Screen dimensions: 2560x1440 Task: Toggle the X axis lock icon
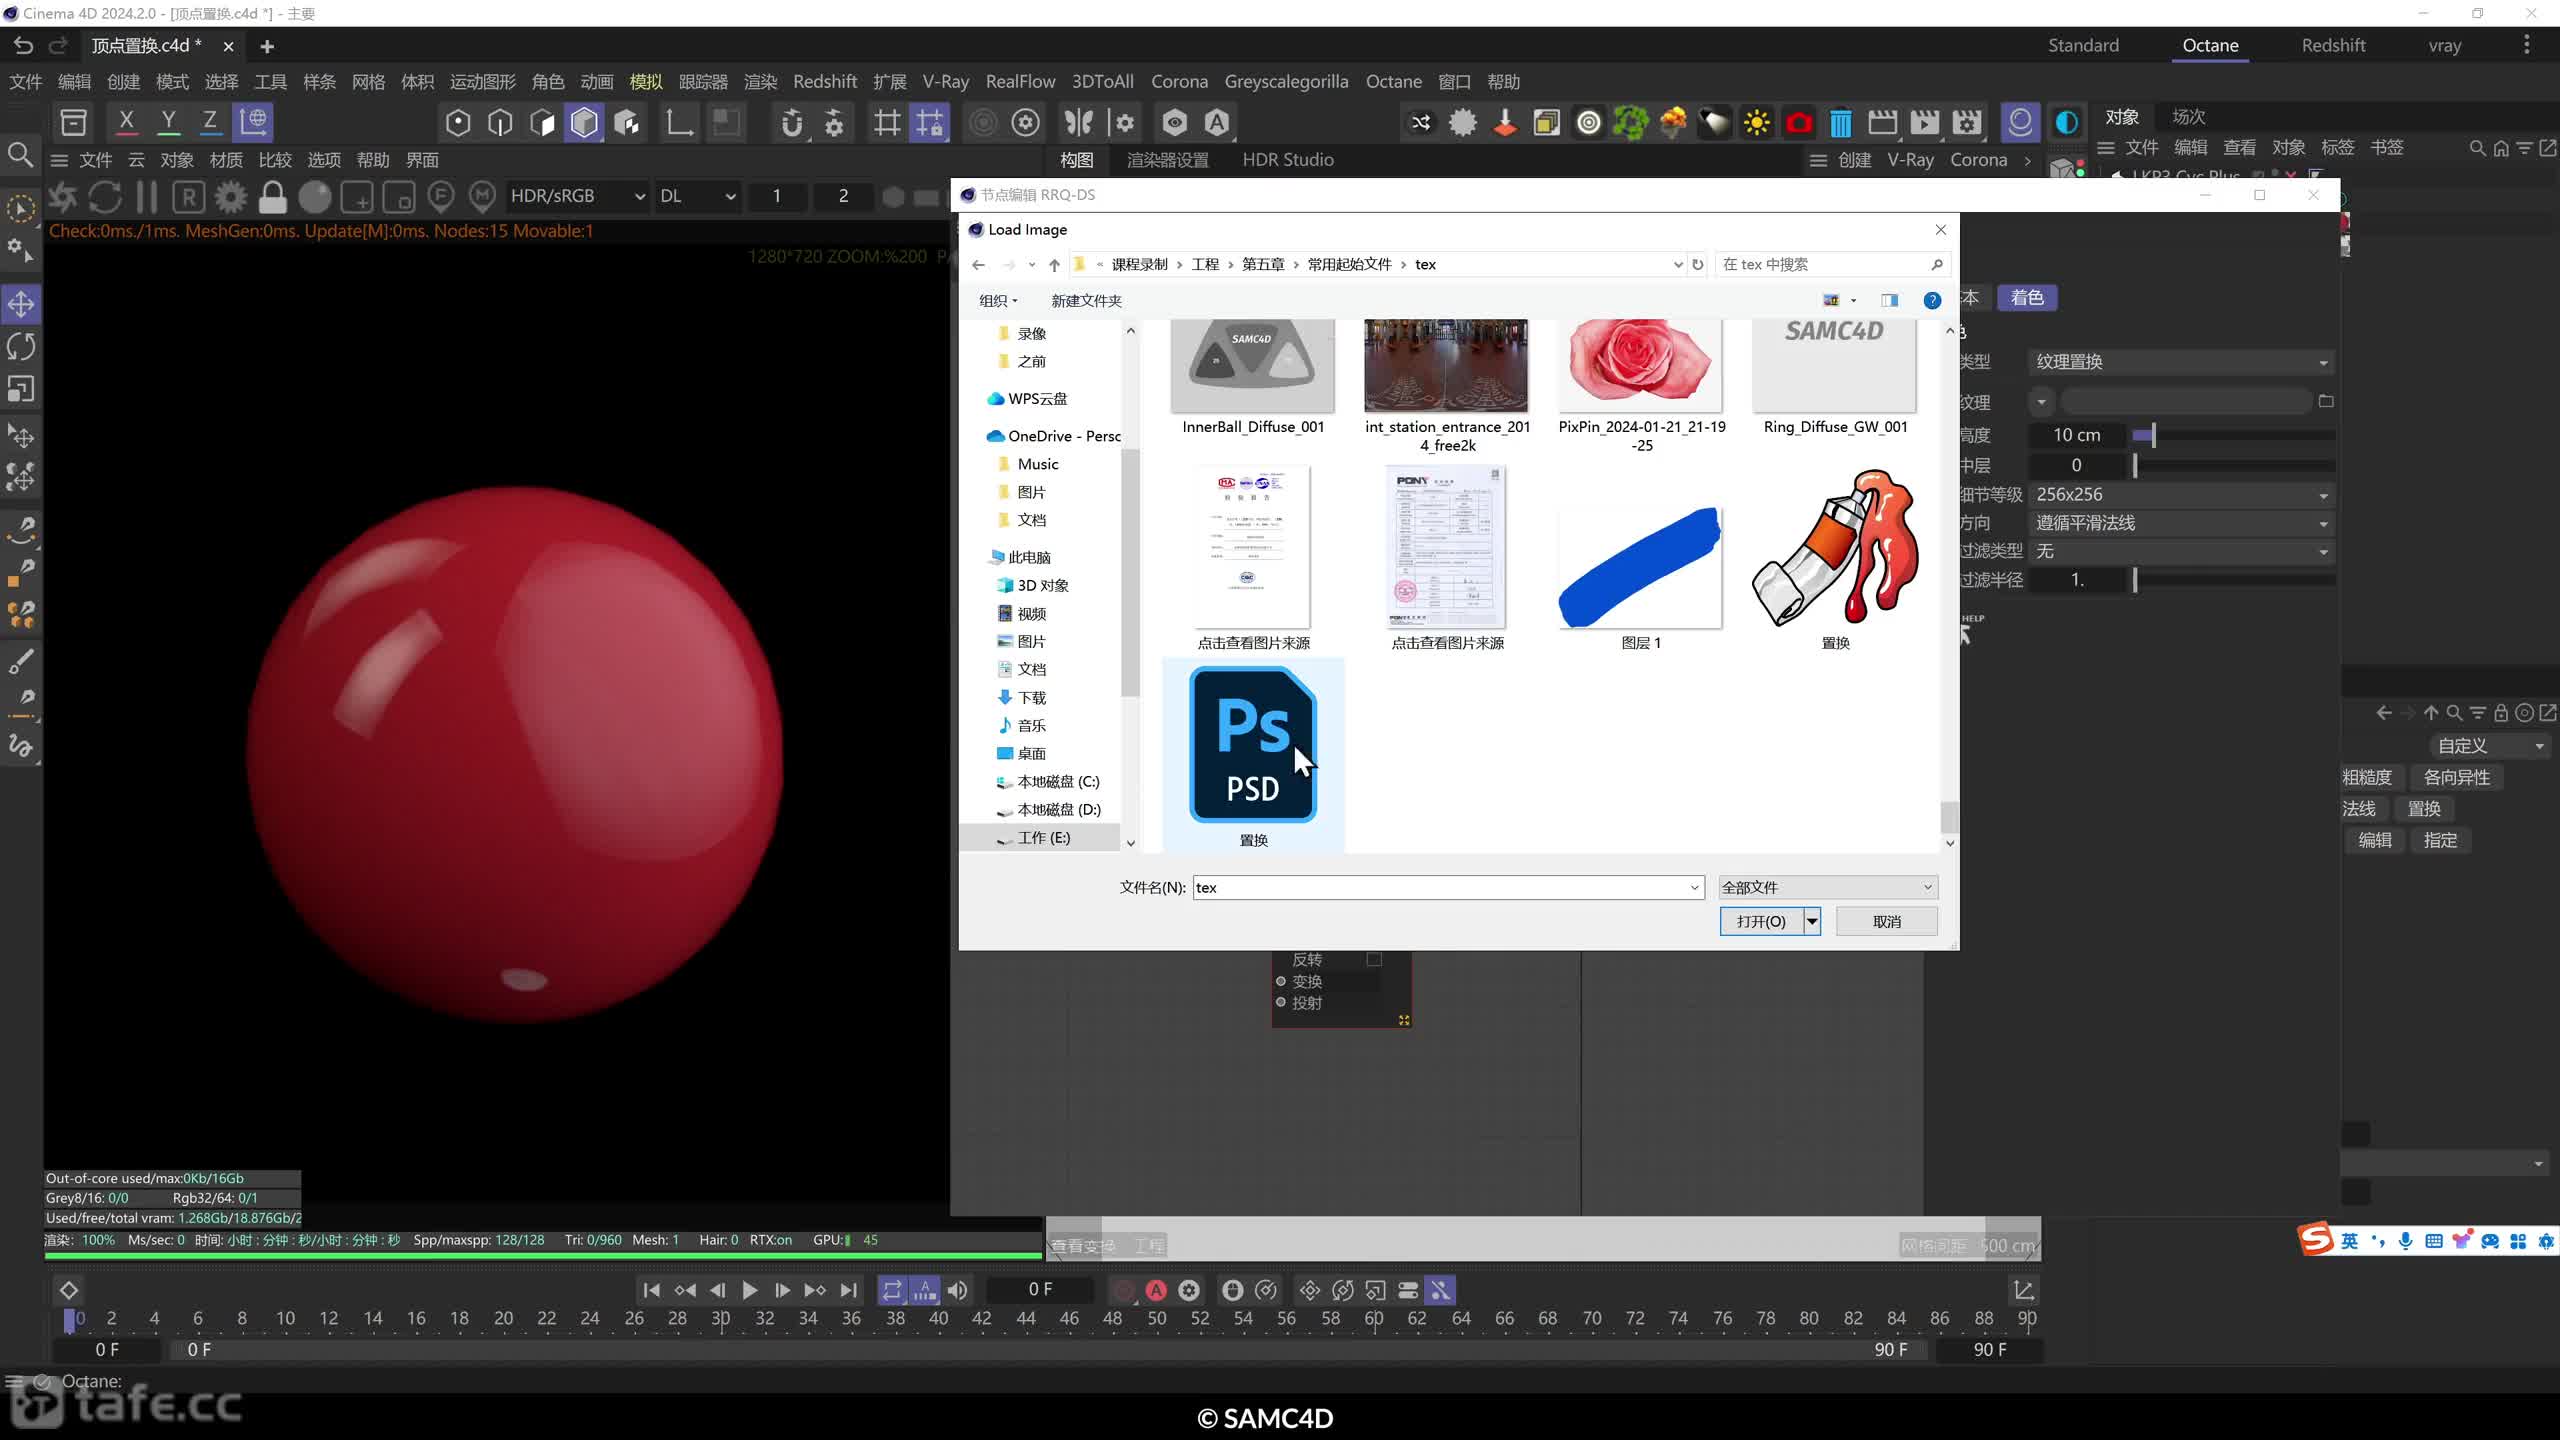[x=126, y=122]
